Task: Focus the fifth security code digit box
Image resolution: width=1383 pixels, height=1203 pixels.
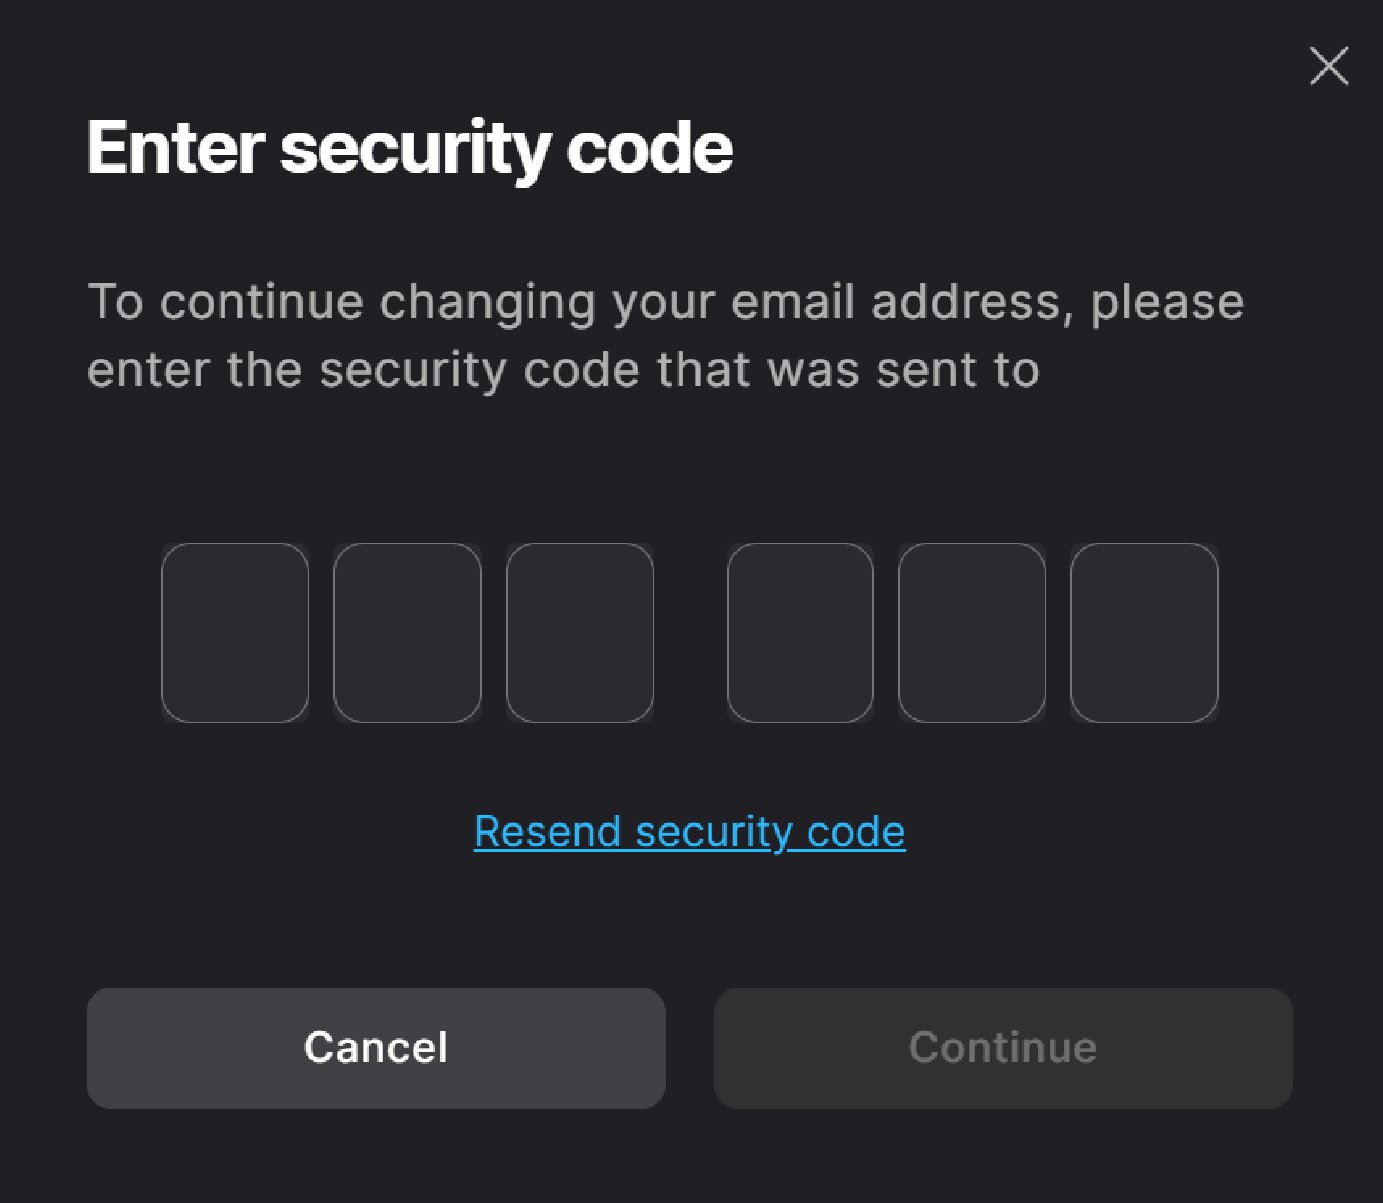Action: (972, 632)
